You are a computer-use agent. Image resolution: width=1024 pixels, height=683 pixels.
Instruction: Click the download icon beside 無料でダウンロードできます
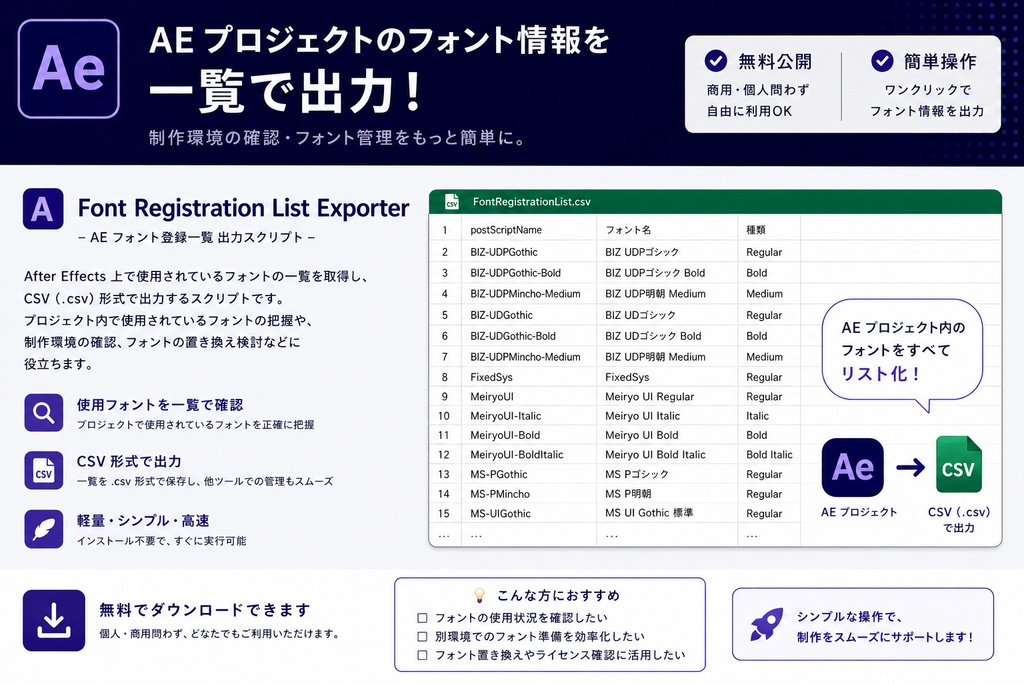[54, 620]
